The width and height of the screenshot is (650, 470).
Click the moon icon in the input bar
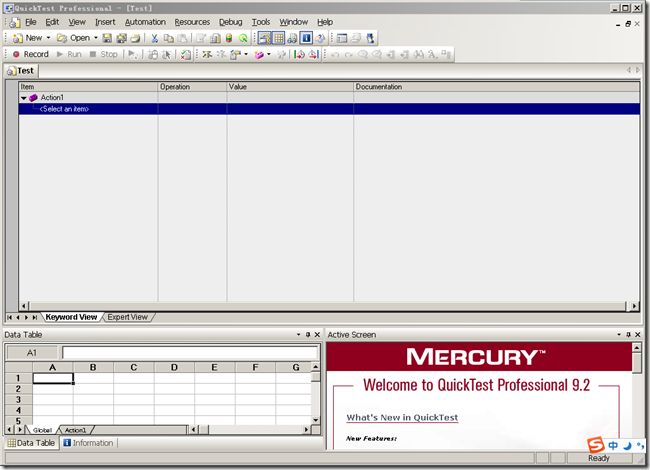[x=628, y=446]
